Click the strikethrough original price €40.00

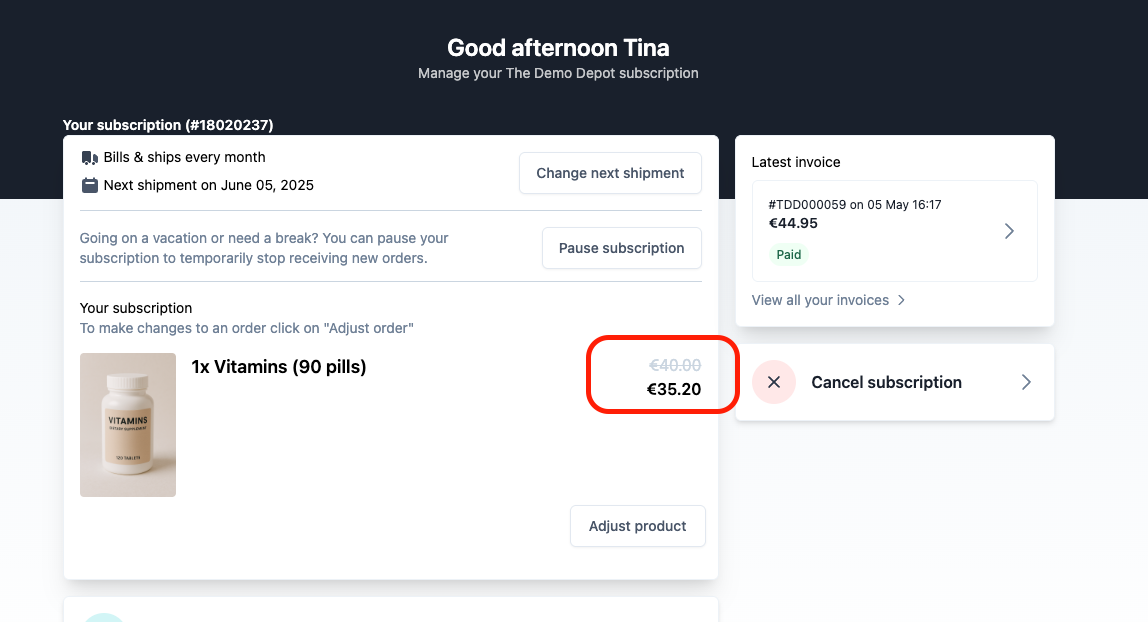tap(675, 365)
